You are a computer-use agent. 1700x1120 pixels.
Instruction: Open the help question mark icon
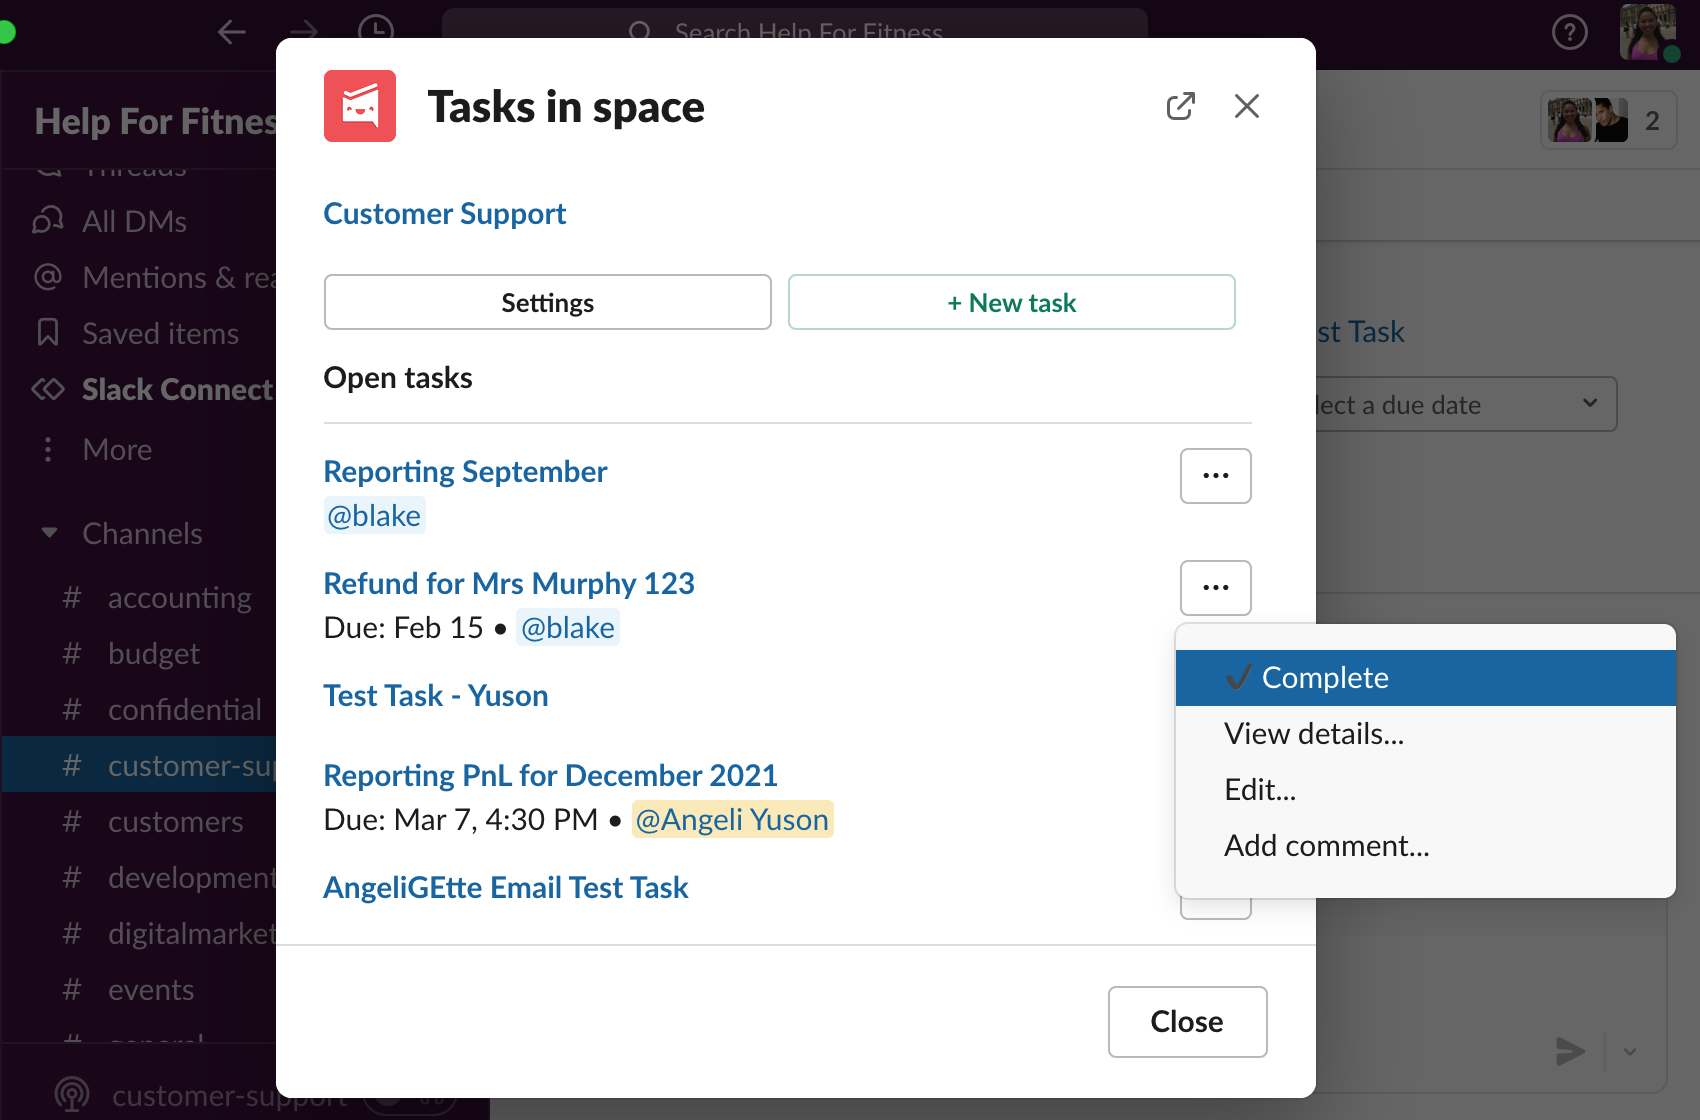(x=1569, y=33)
